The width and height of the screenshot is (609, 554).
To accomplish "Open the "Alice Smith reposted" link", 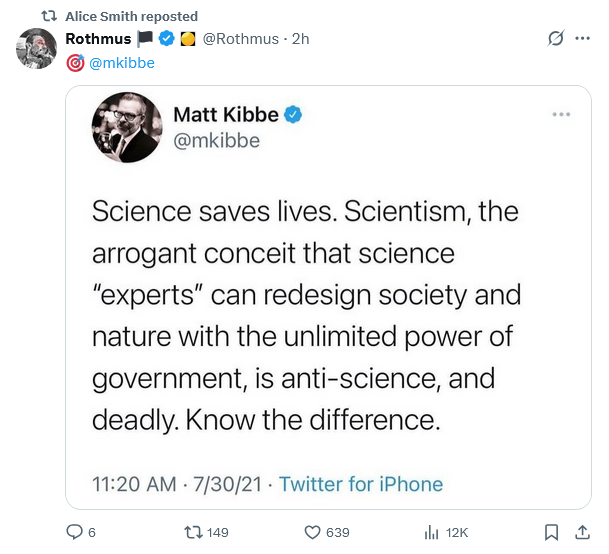I will click(x=131, y=16).
